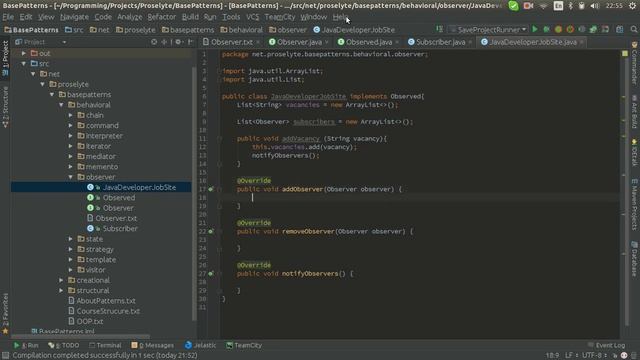The height and width of the screenshot is (360, 640).
Task: Click override gutter icon beside removeObserver method
Action: coord(211,231)
